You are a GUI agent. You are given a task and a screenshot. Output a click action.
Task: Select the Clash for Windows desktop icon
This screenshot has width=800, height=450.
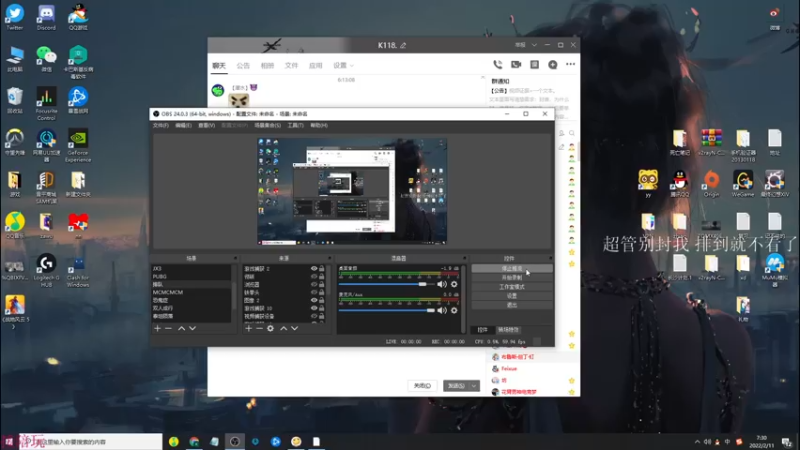78,271
